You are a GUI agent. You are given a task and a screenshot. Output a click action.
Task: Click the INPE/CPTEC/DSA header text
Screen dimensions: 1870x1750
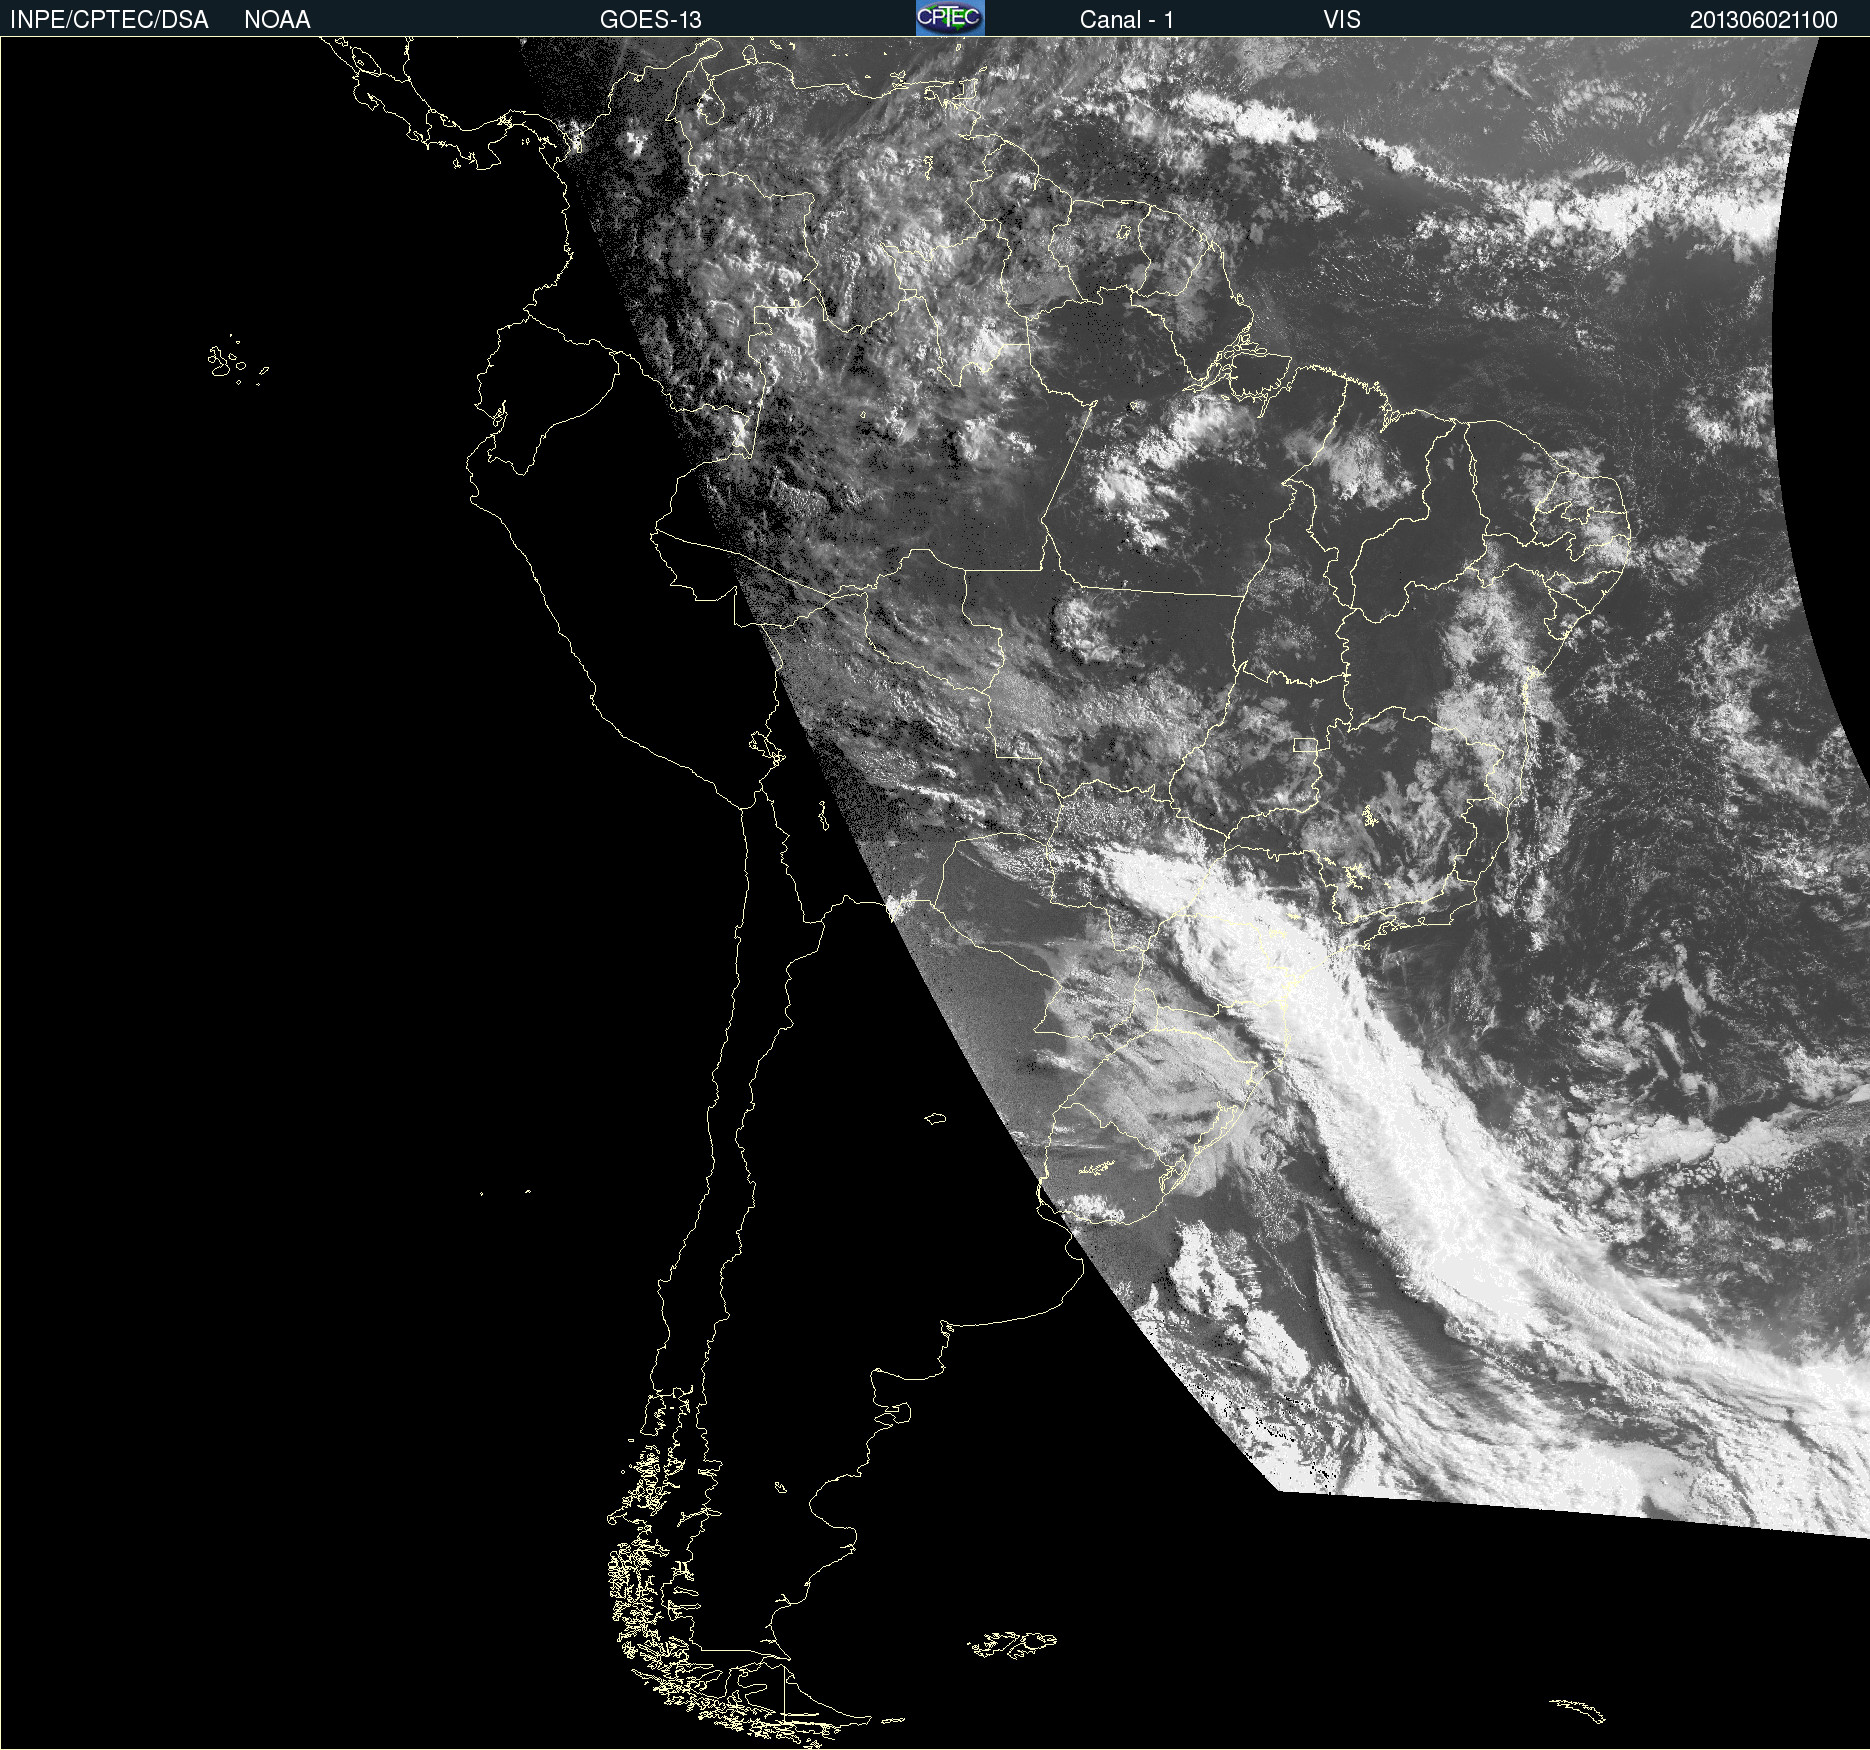click(x=109, y=20)
